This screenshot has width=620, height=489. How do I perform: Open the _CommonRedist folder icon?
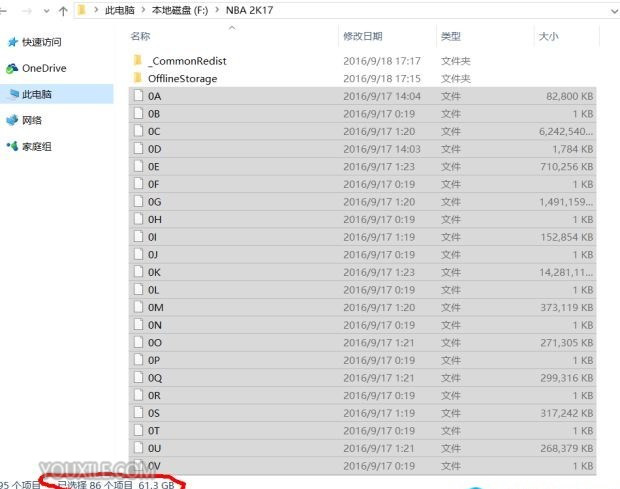tap(138, 61)
